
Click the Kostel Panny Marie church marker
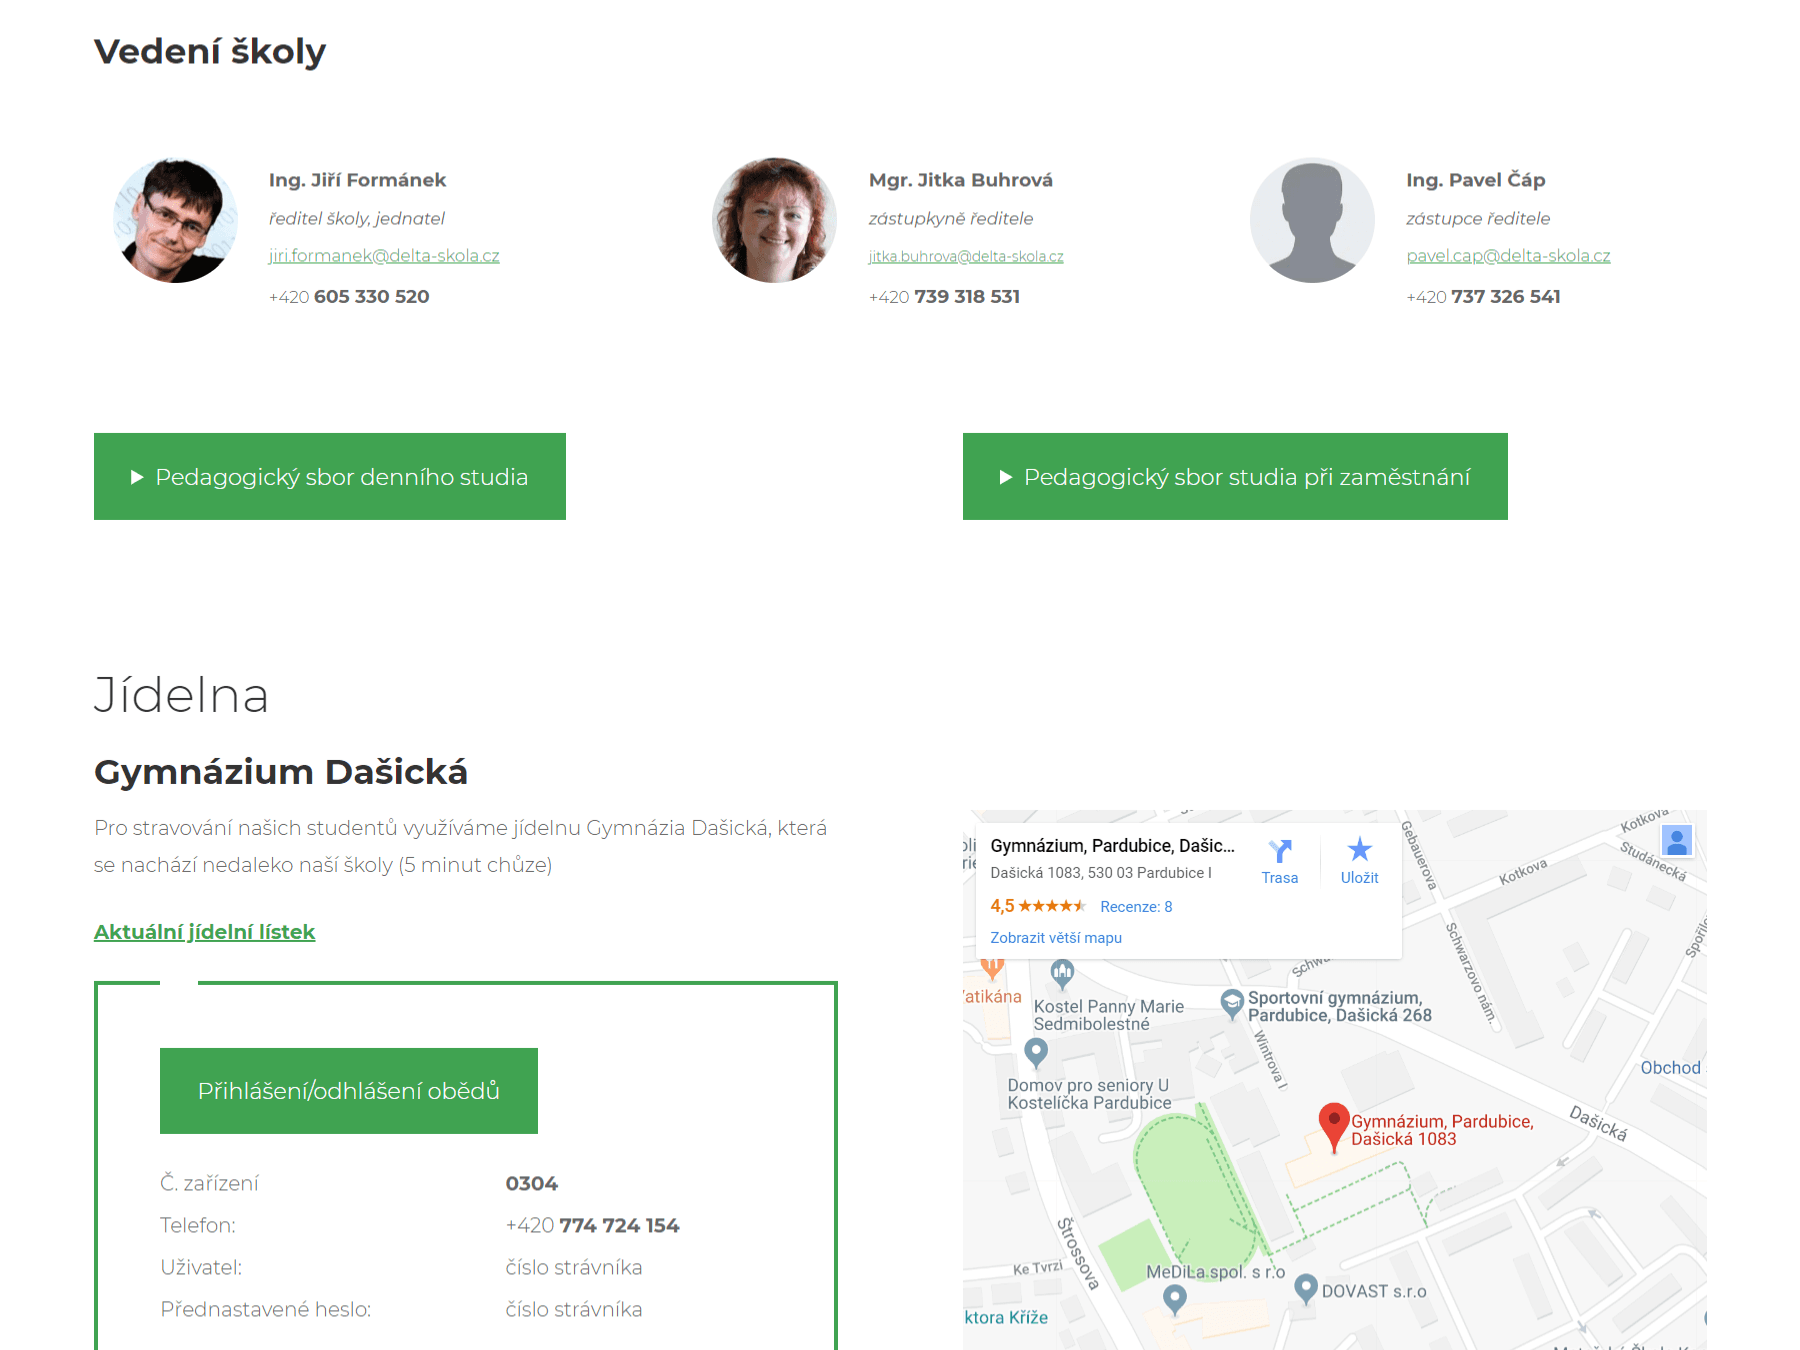[1062, 971]
